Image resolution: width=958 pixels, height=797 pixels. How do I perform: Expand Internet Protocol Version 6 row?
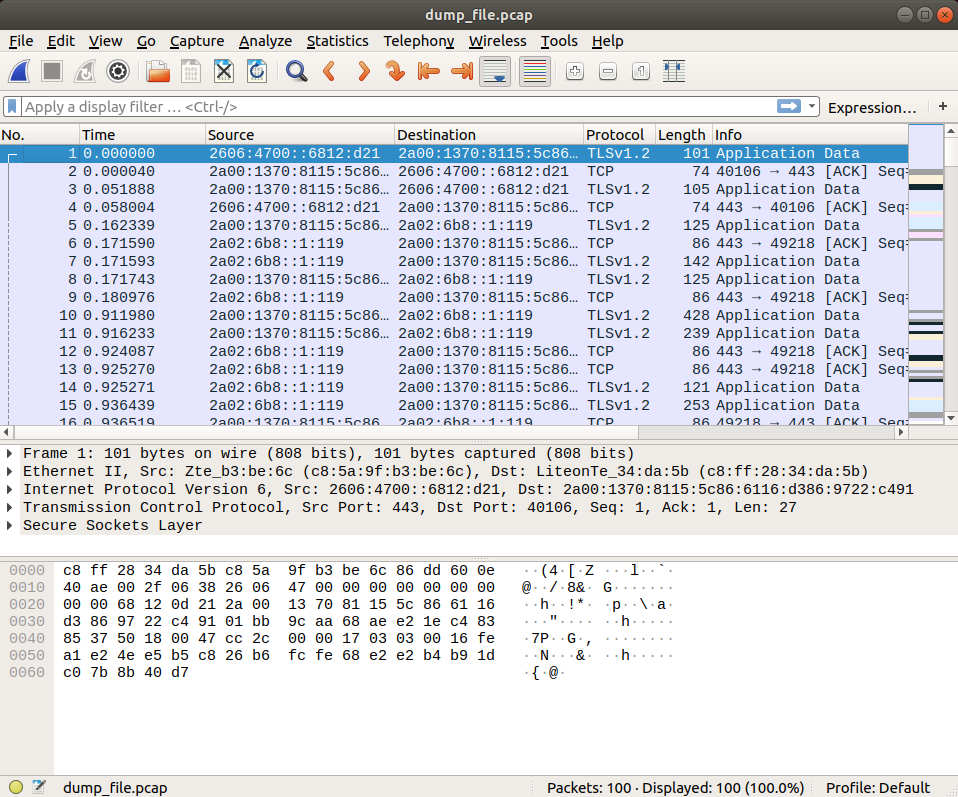tap(9, 490)
